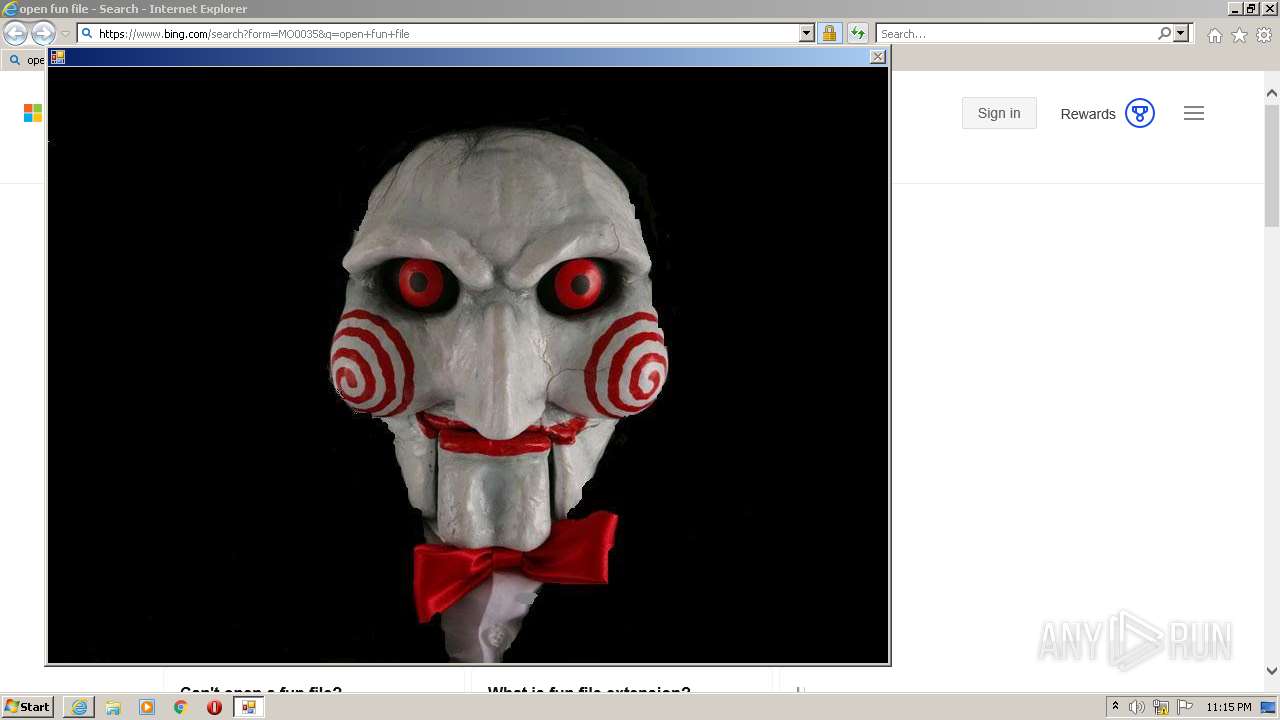Click the Microsoft logo on the Bing page
This screenshot has height=720, width=1280.
tap(33, 113)
